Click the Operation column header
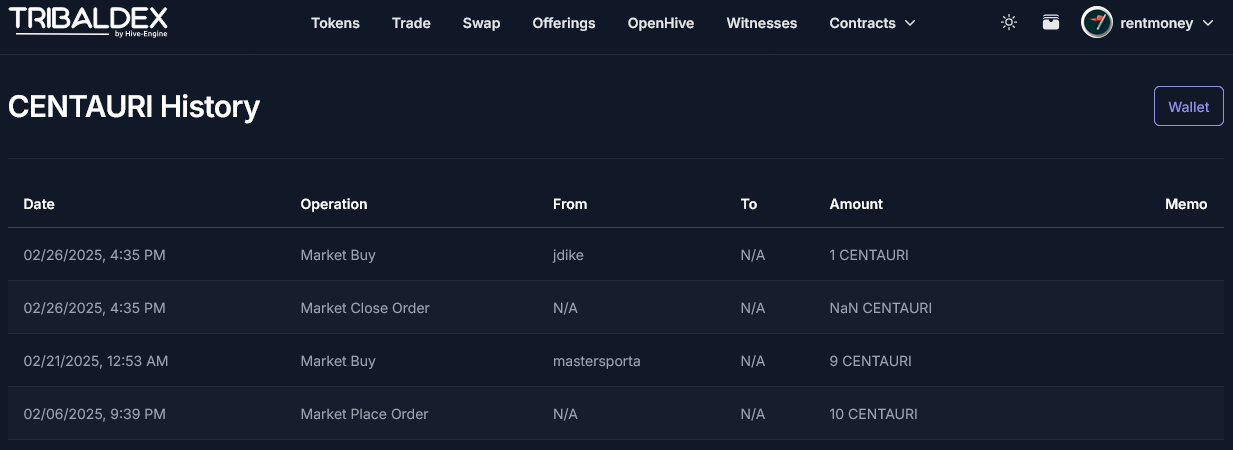Viewport: 1233px width, 450px height. 334,204
